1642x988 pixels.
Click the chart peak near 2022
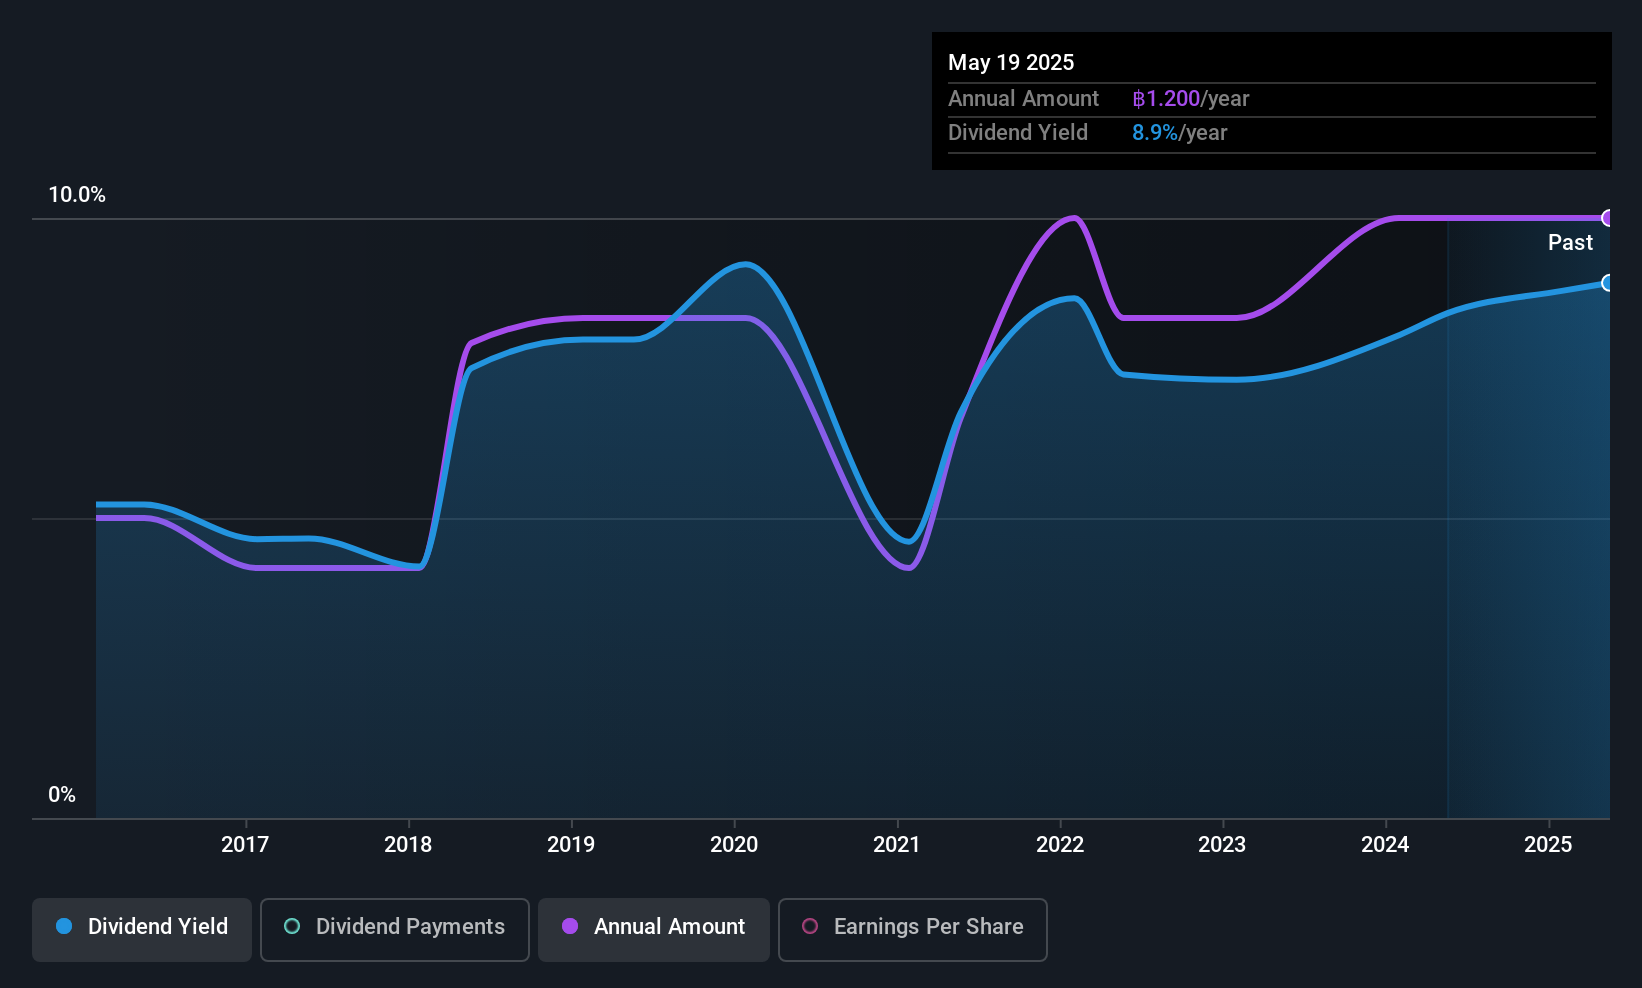pyautogui.click(x=1070, y=218)
